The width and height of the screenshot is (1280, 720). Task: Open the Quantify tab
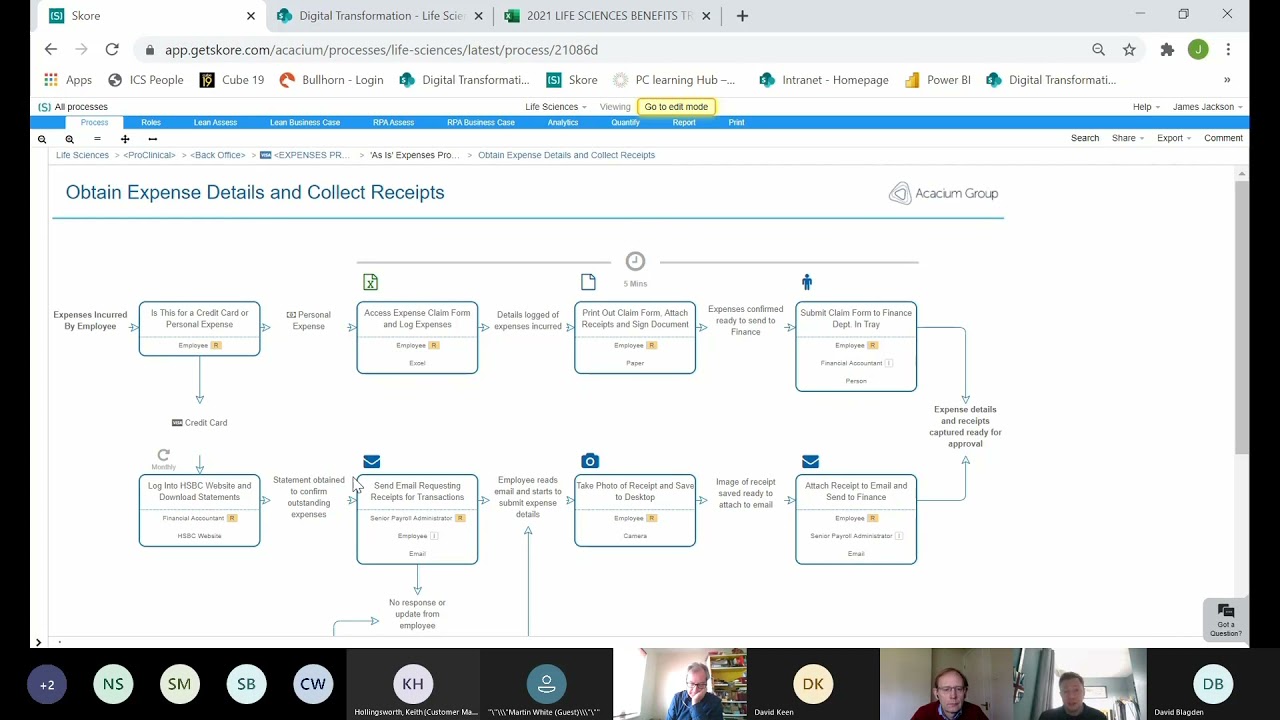pos(625,123)
